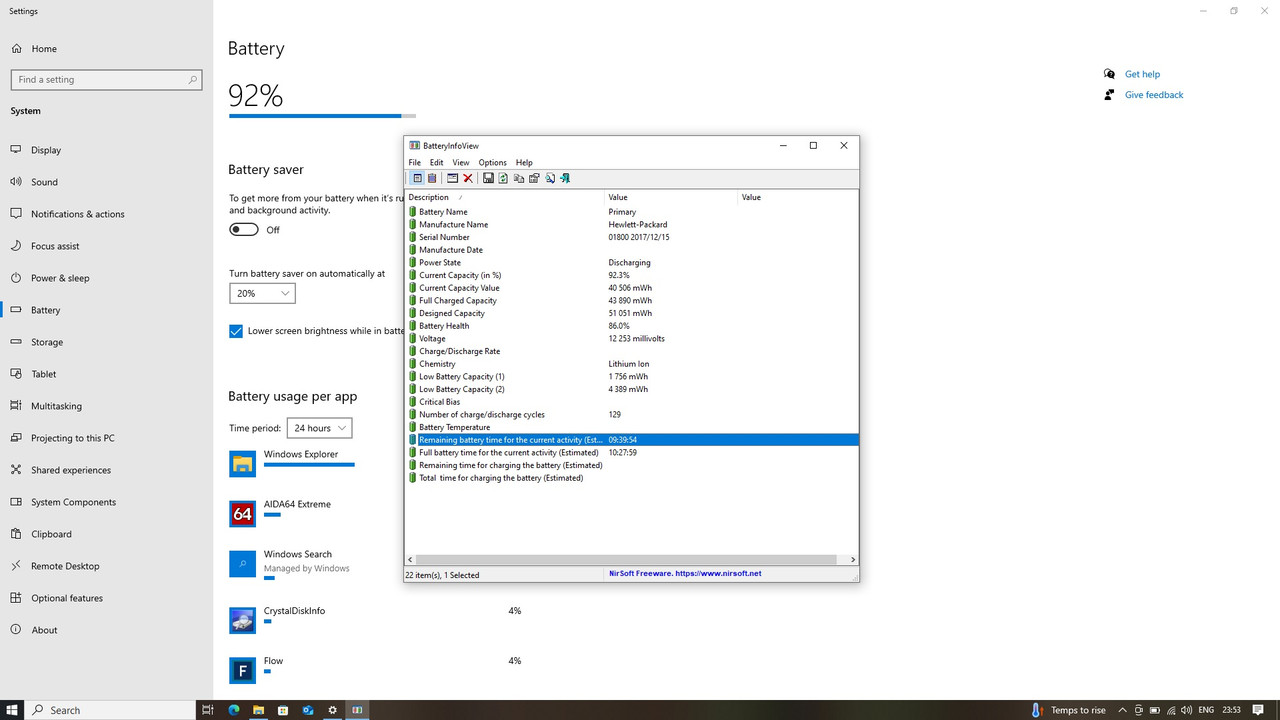Select the Show Battery Information toolbar icon
The width and height of the screenshot is (1280, 720).
[418, 178]
